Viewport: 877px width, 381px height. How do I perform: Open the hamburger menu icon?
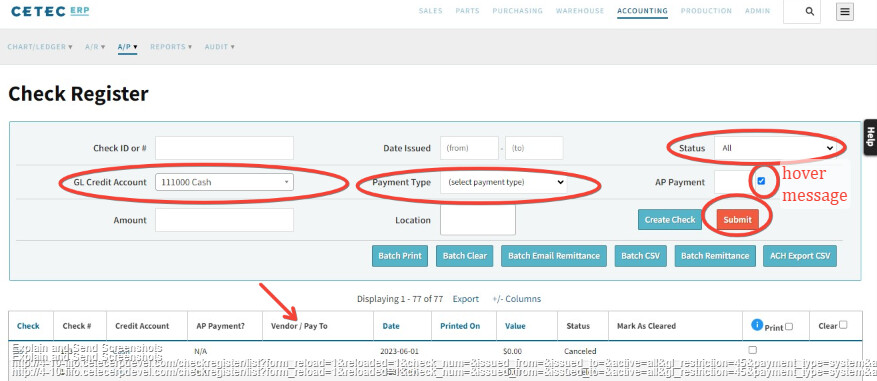pos(845,11)
